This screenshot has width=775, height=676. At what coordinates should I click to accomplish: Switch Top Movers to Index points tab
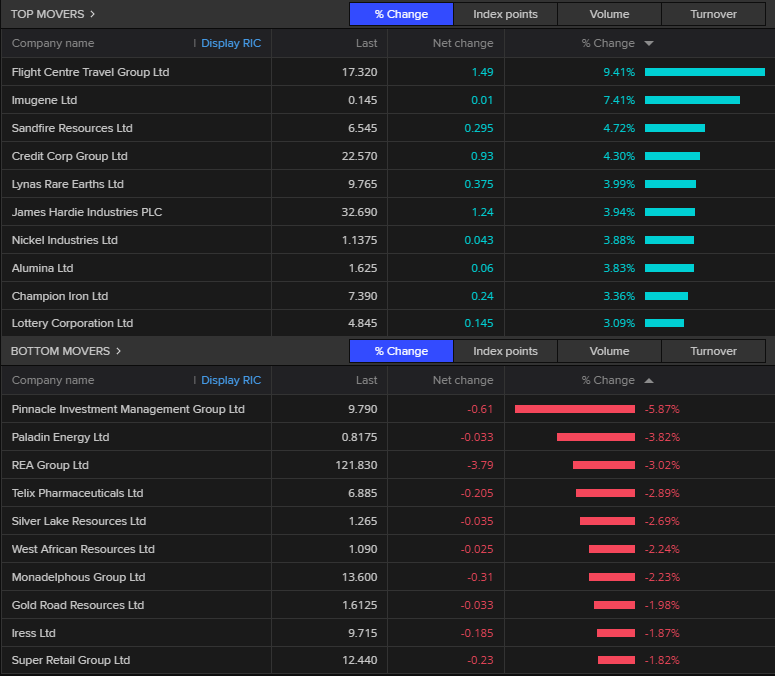click(x=505, y=14)
